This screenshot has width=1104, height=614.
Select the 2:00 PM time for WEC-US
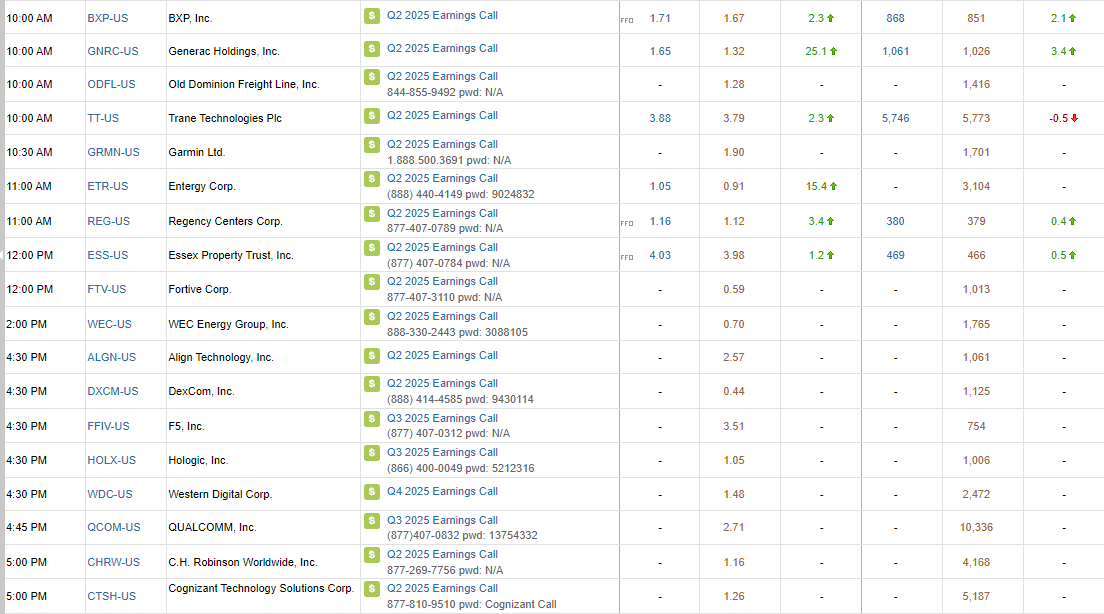27,325
